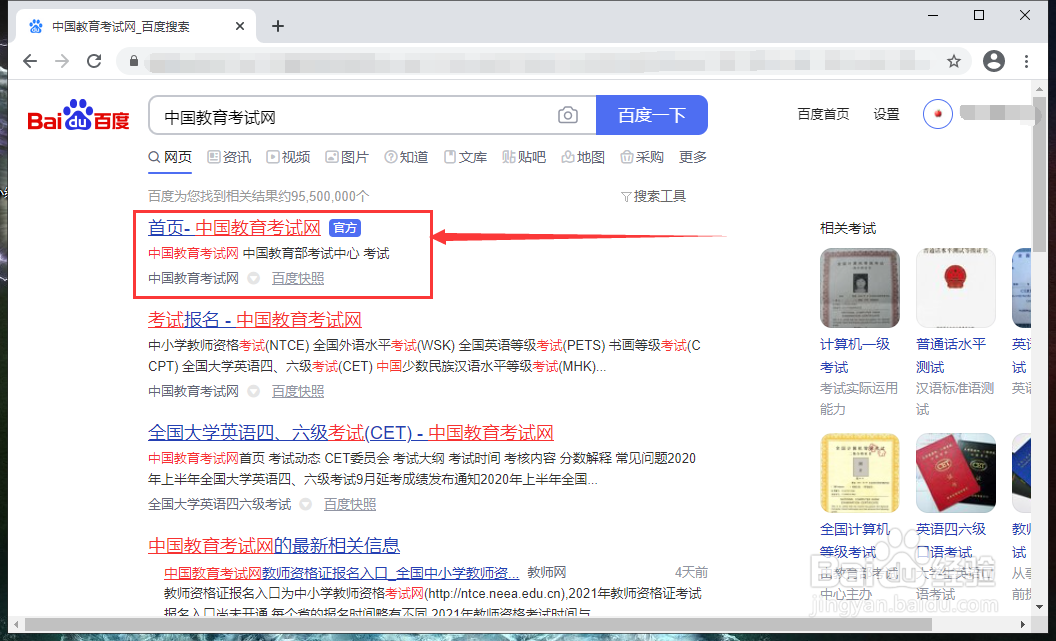Switch to the 视频 search tab
The height and width of the screenshot is (641, 1056).
pos(288,157)
